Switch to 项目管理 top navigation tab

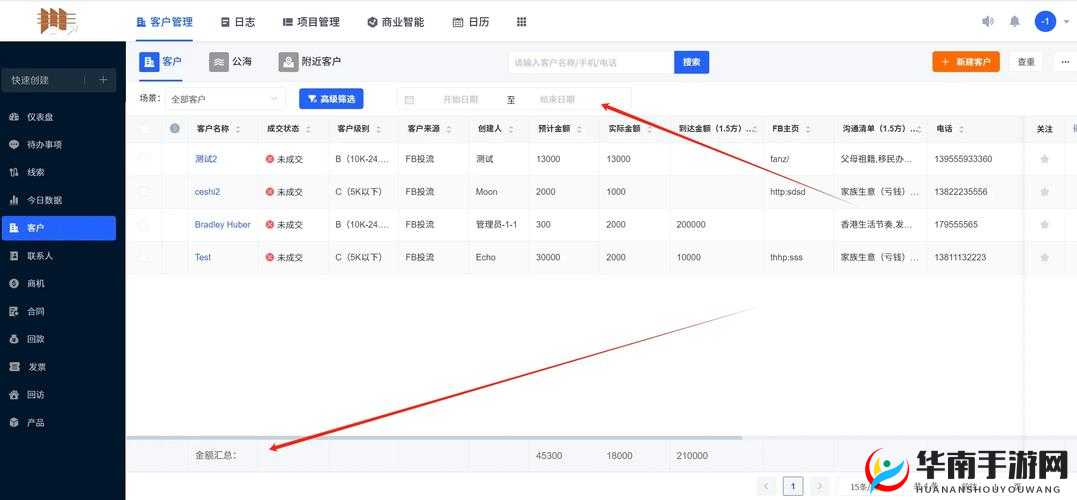pyautogui.click(x=311, y=22)
